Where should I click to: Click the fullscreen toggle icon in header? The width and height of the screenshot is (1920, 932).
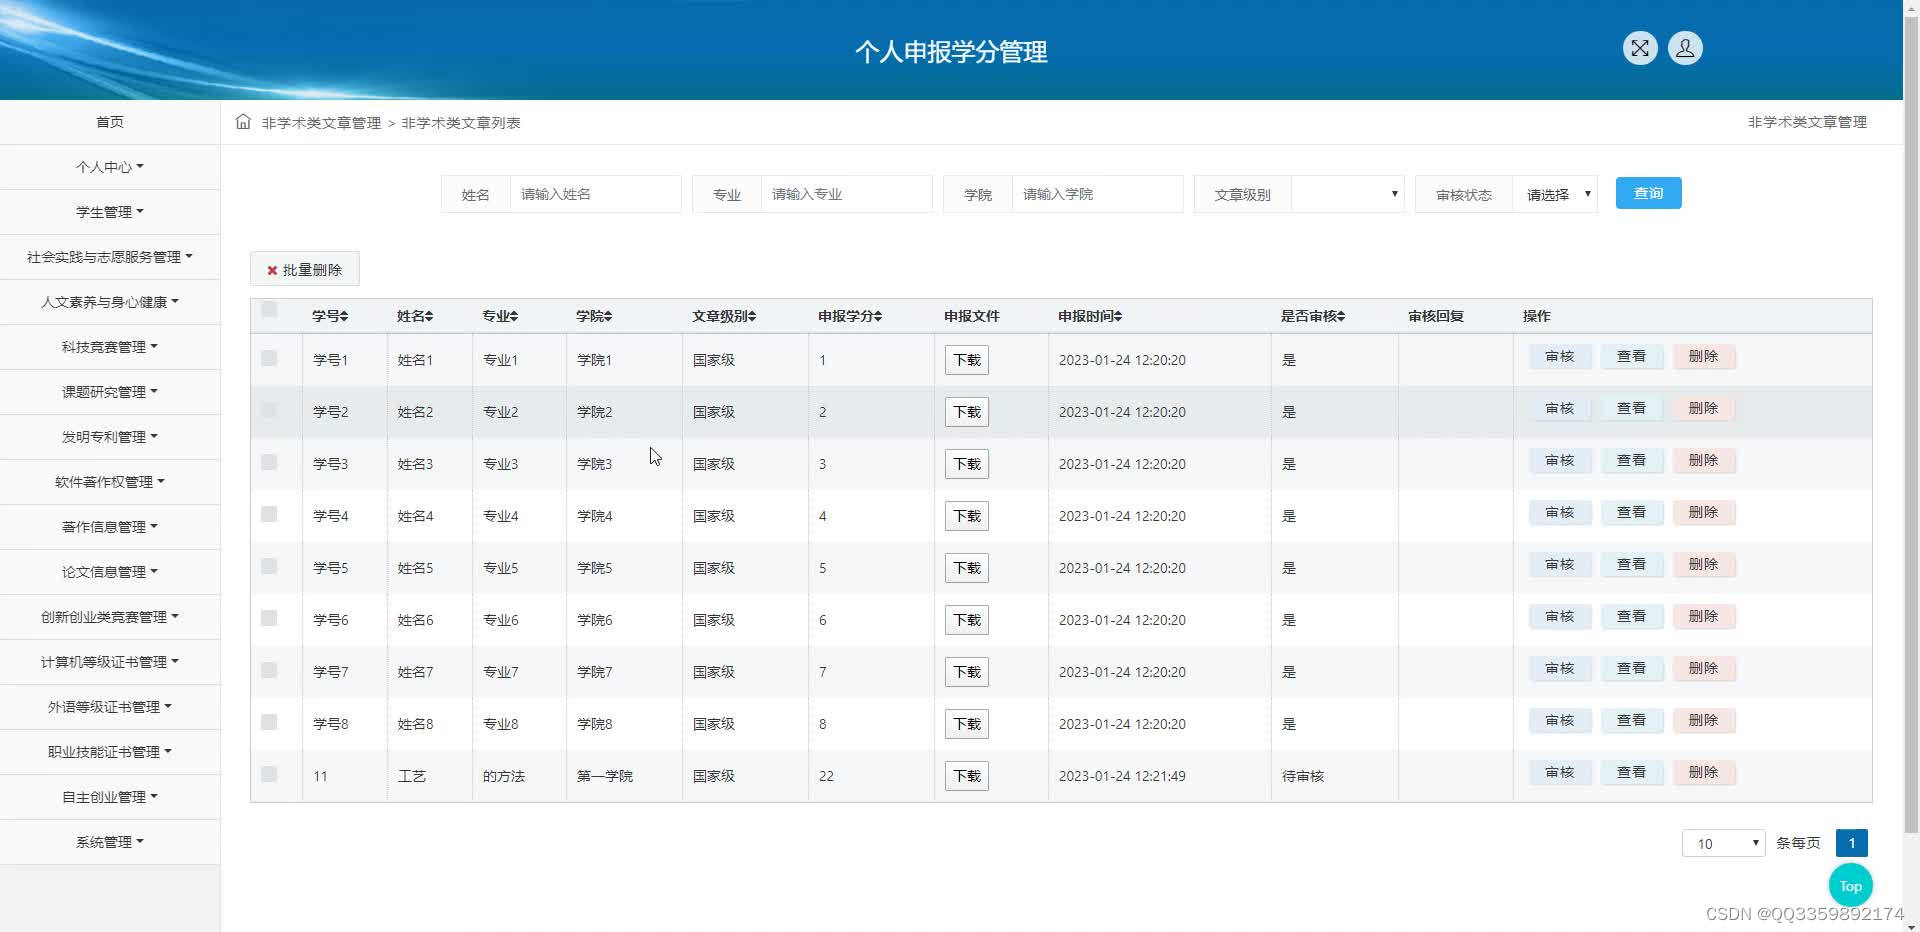(x=1640, y=48)
